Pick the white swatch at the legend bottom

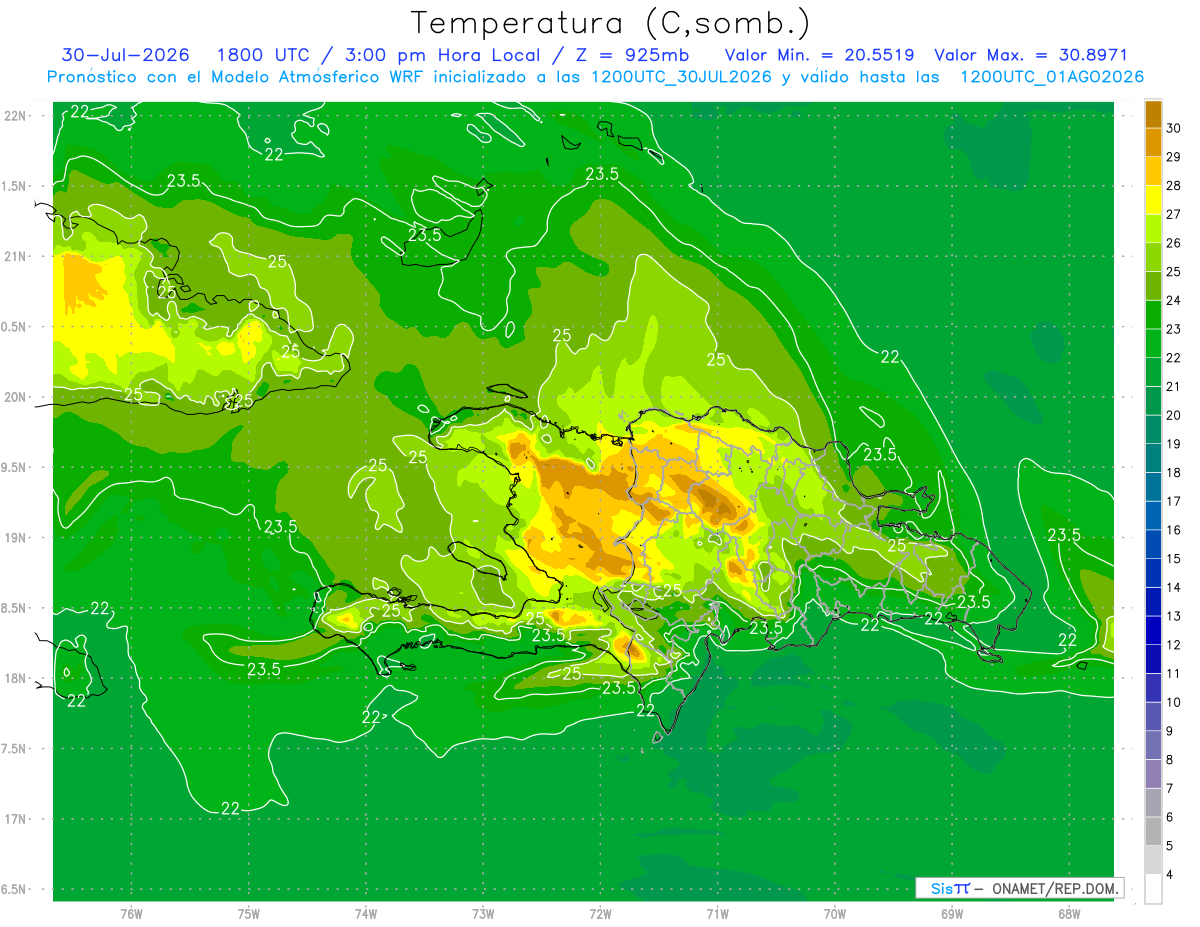(1153, 889)
